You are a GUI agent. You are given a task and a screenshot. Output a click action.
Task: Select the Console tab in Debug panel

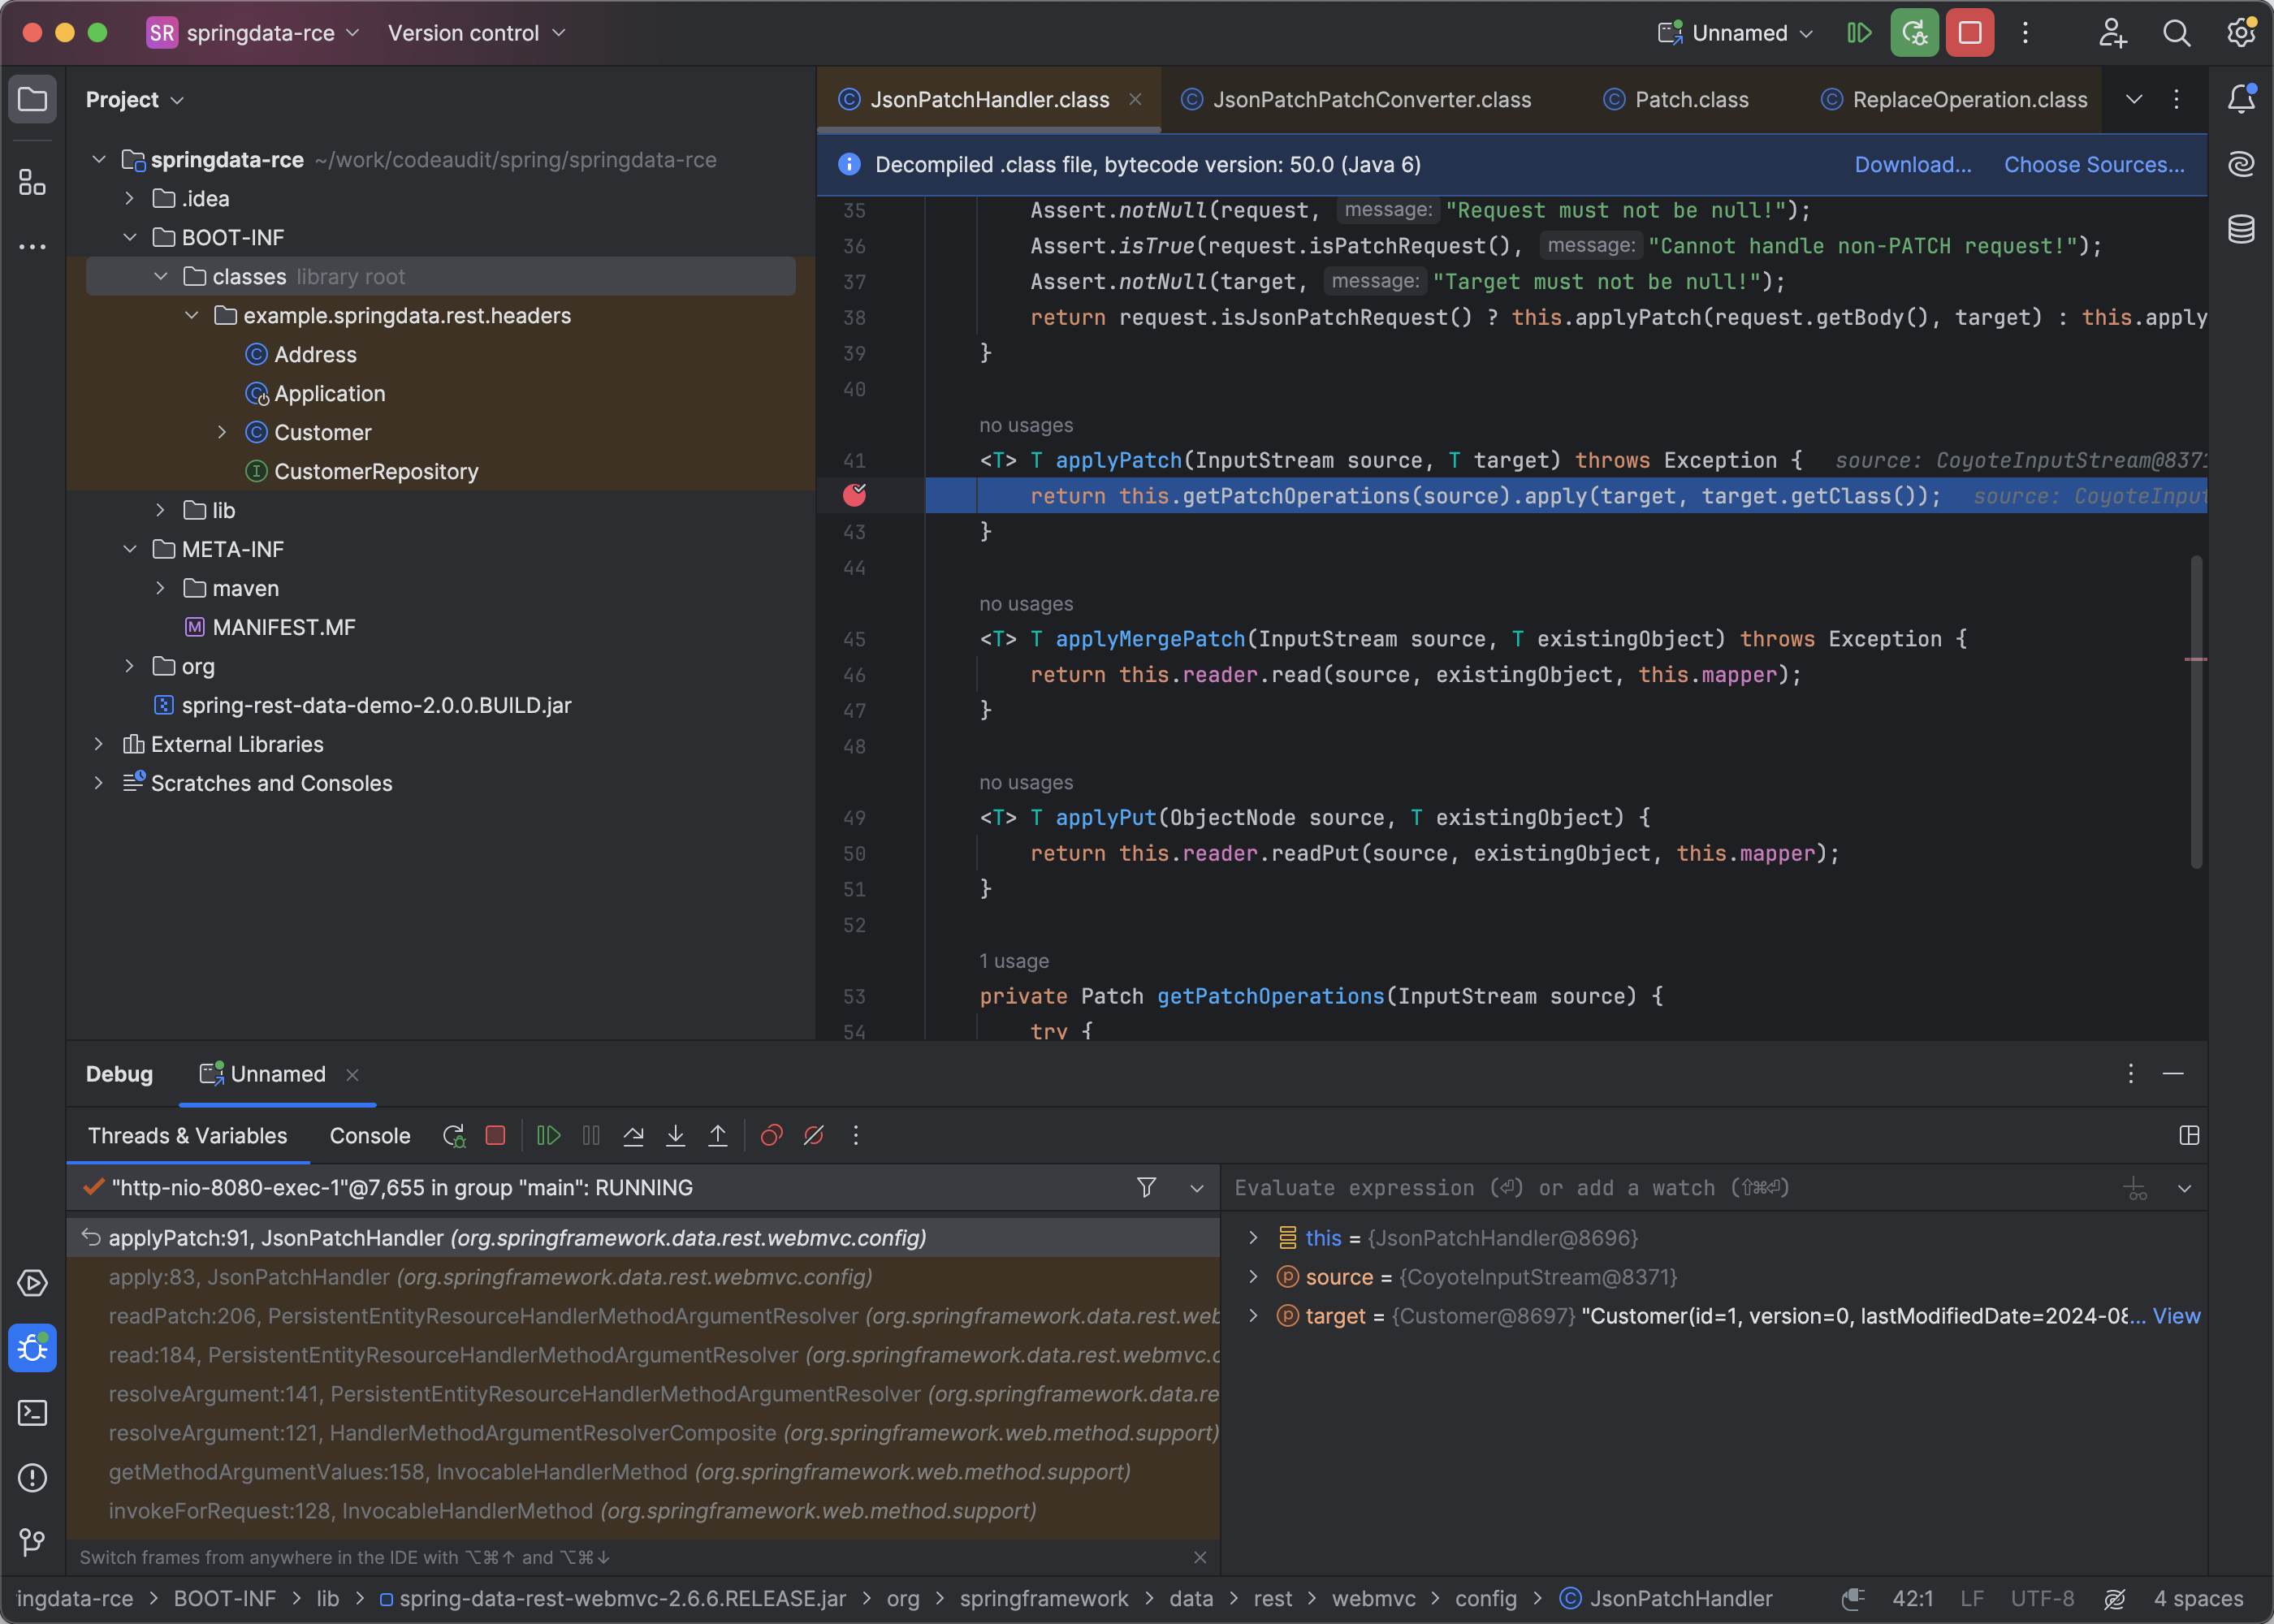pos(370,1135)
